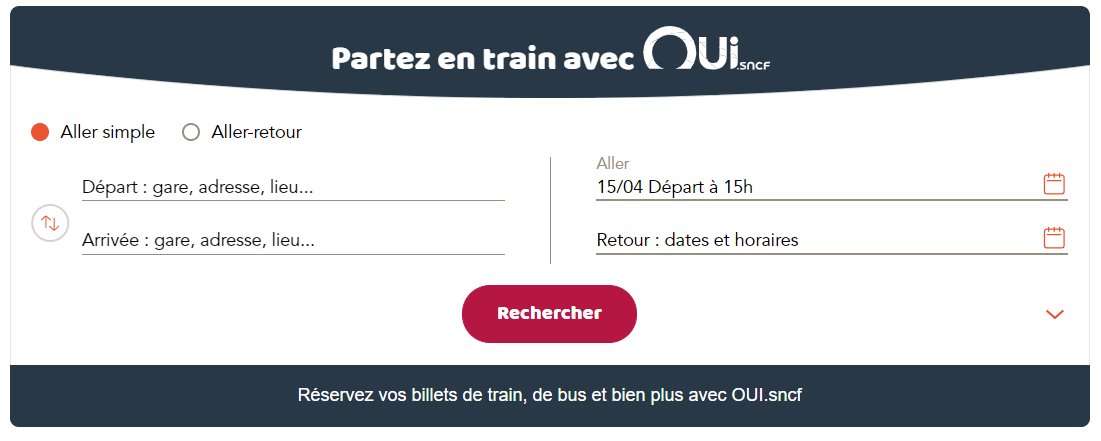Click the dark footer banner

click(550, 395)
